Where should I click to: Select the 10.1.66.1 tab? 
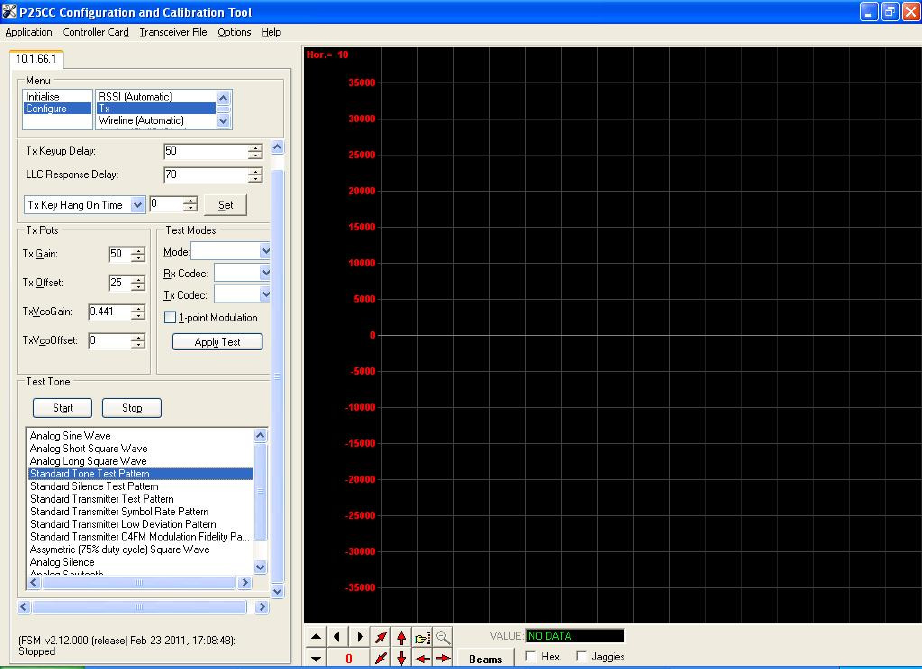pos(36,59)
